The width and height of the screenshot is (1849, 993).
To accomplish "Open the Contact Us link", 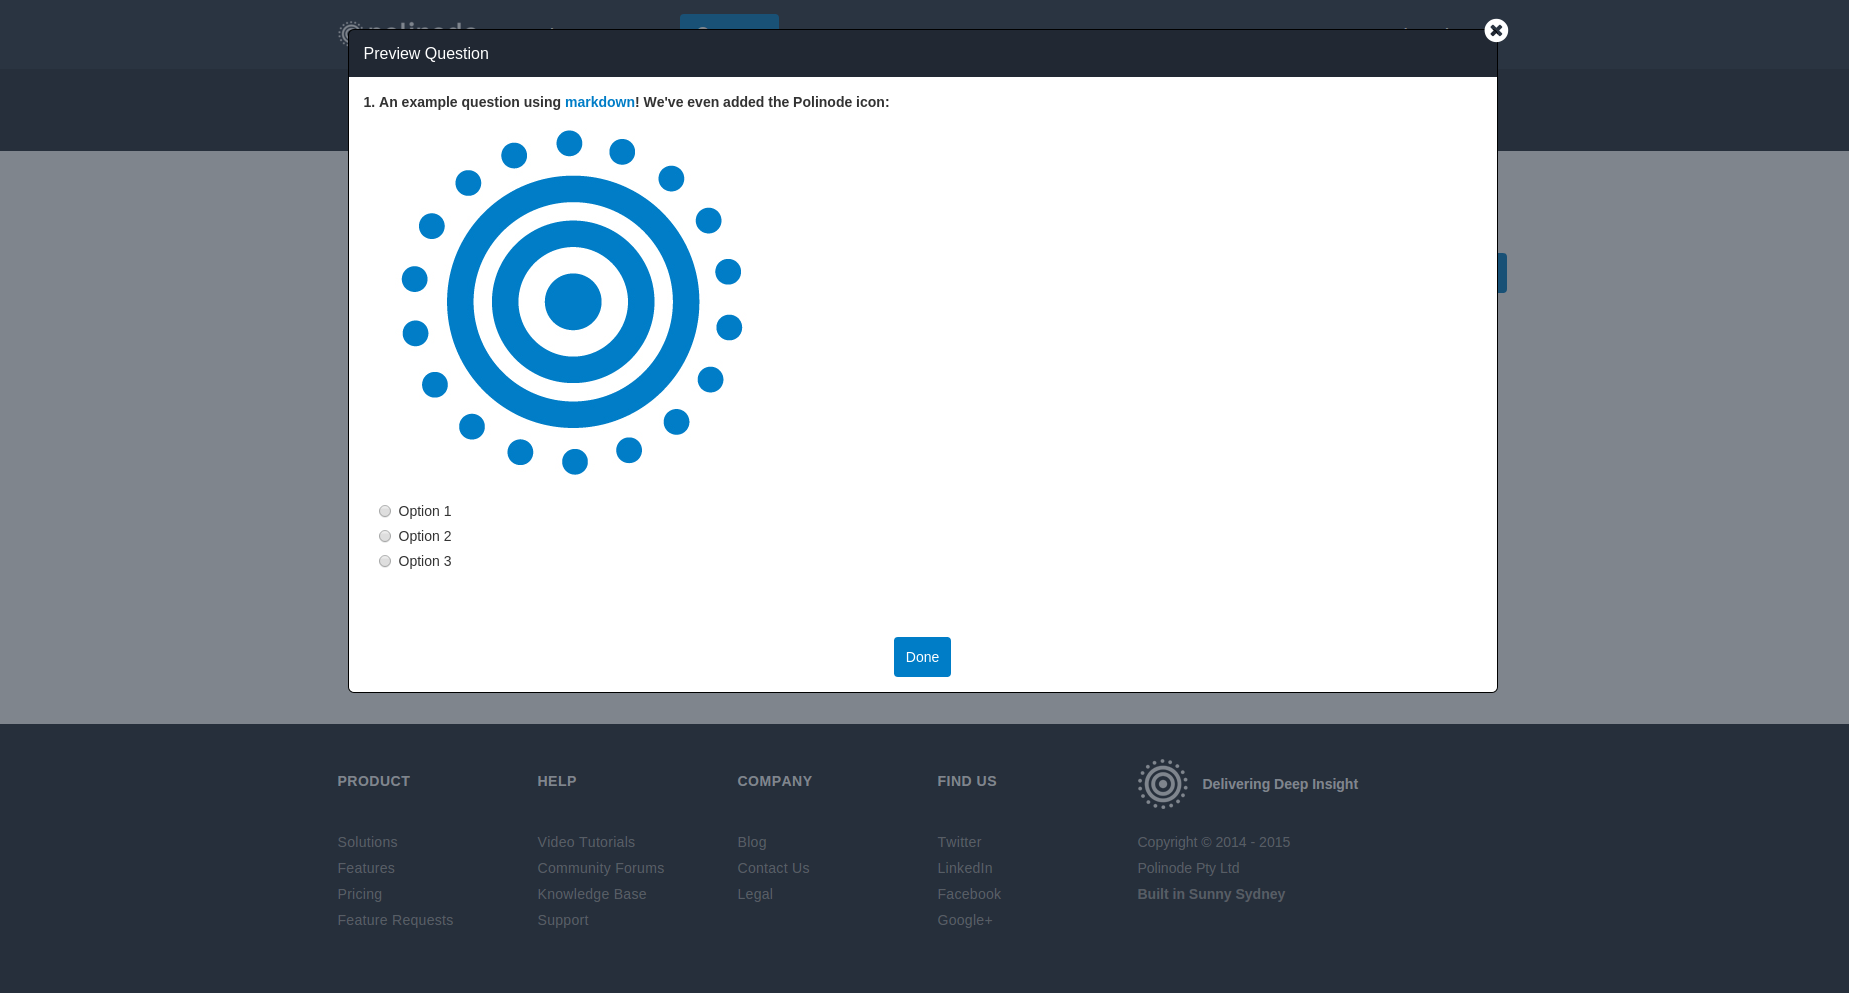I will [x=773, y=868].
